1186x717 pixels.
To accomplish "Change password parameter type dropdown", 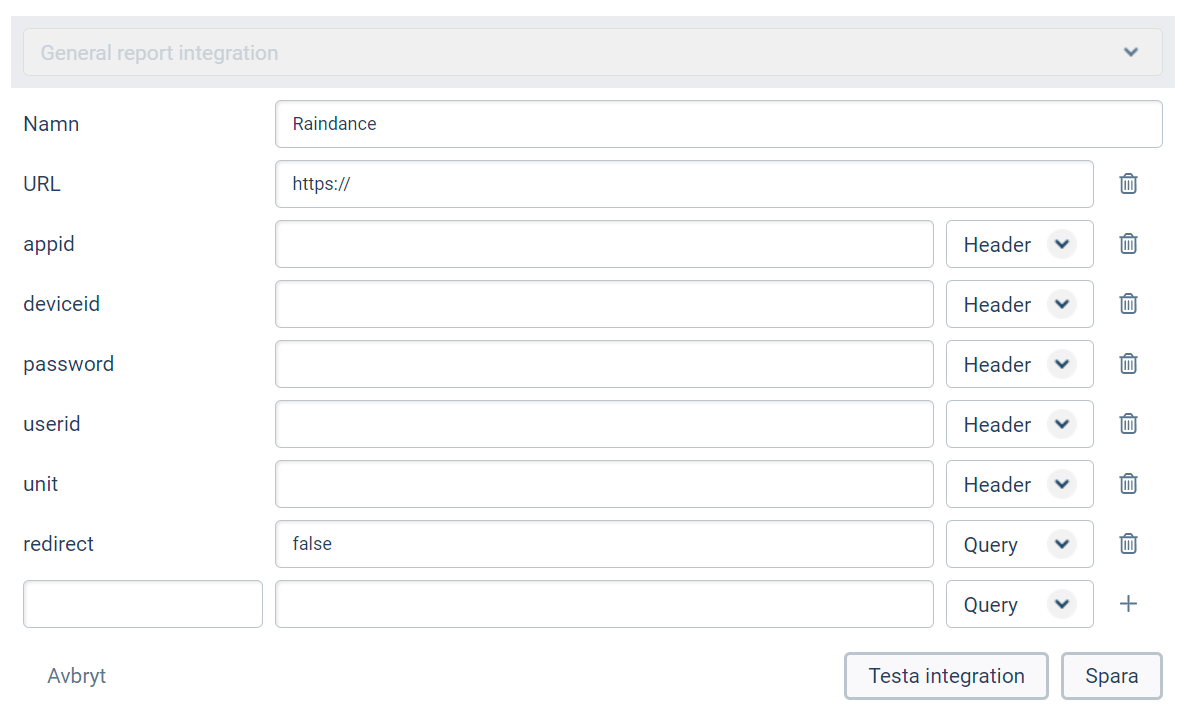I will [1019, 365].
